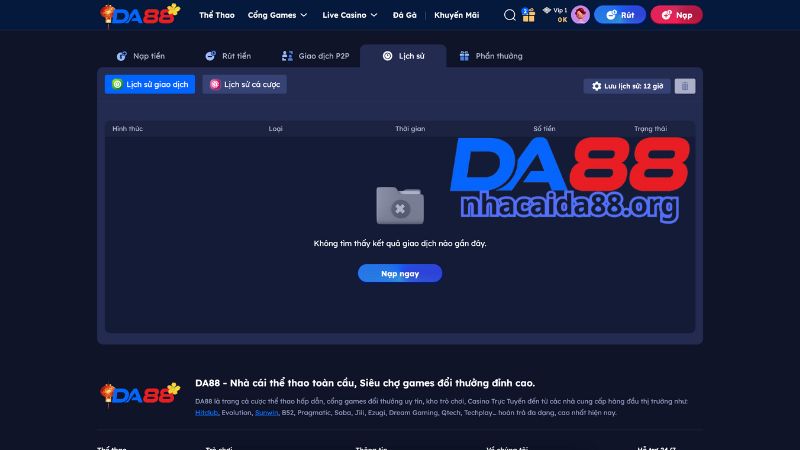Click the empty folder icon
800x450 pixels.
pos(400,206)
